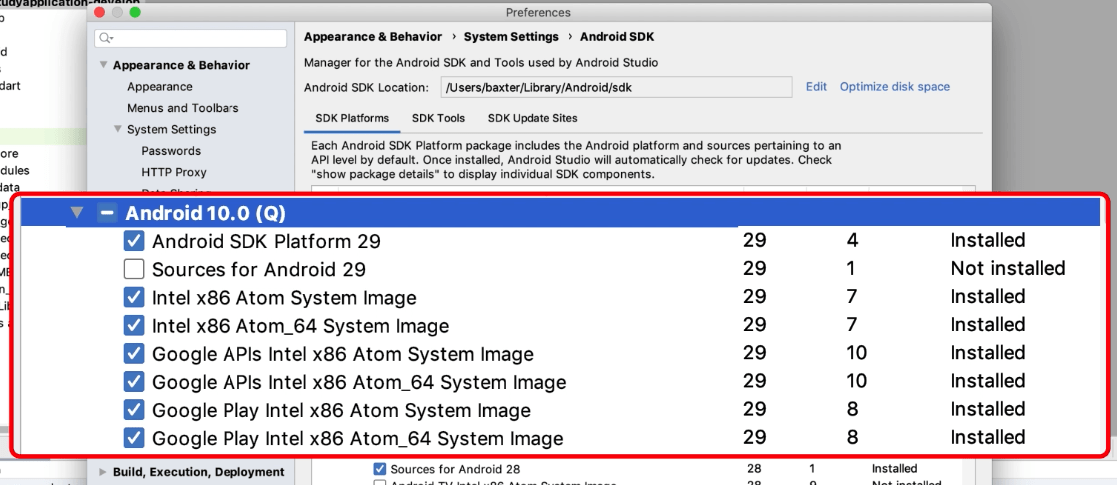Select Android SDK Platform 29 row text

pyautogui.click(x=266, y=241)
